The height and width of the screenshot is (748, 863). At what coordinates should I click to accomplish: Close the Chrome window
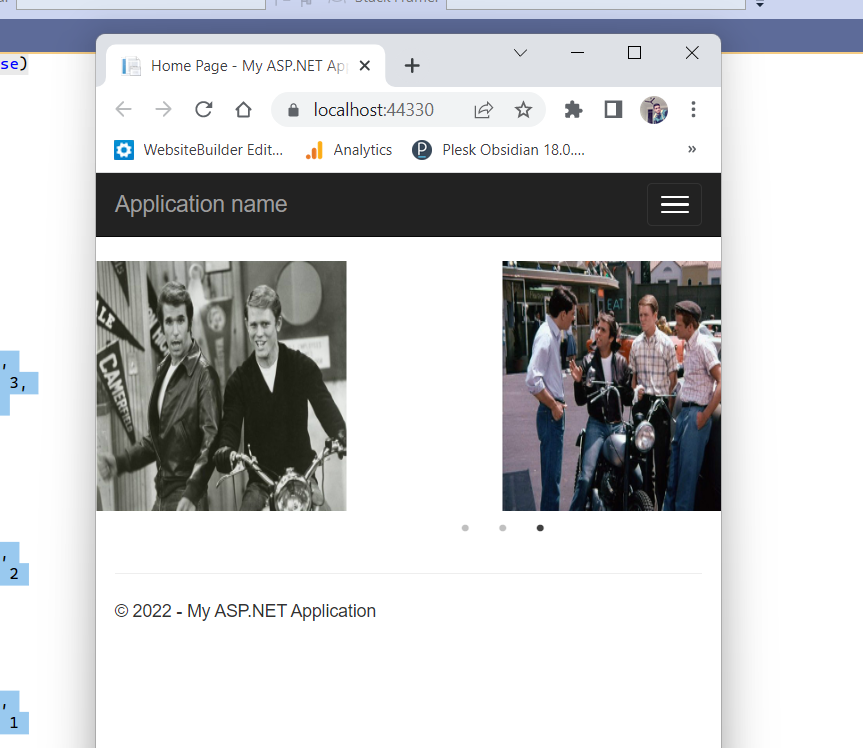(692, 53)
